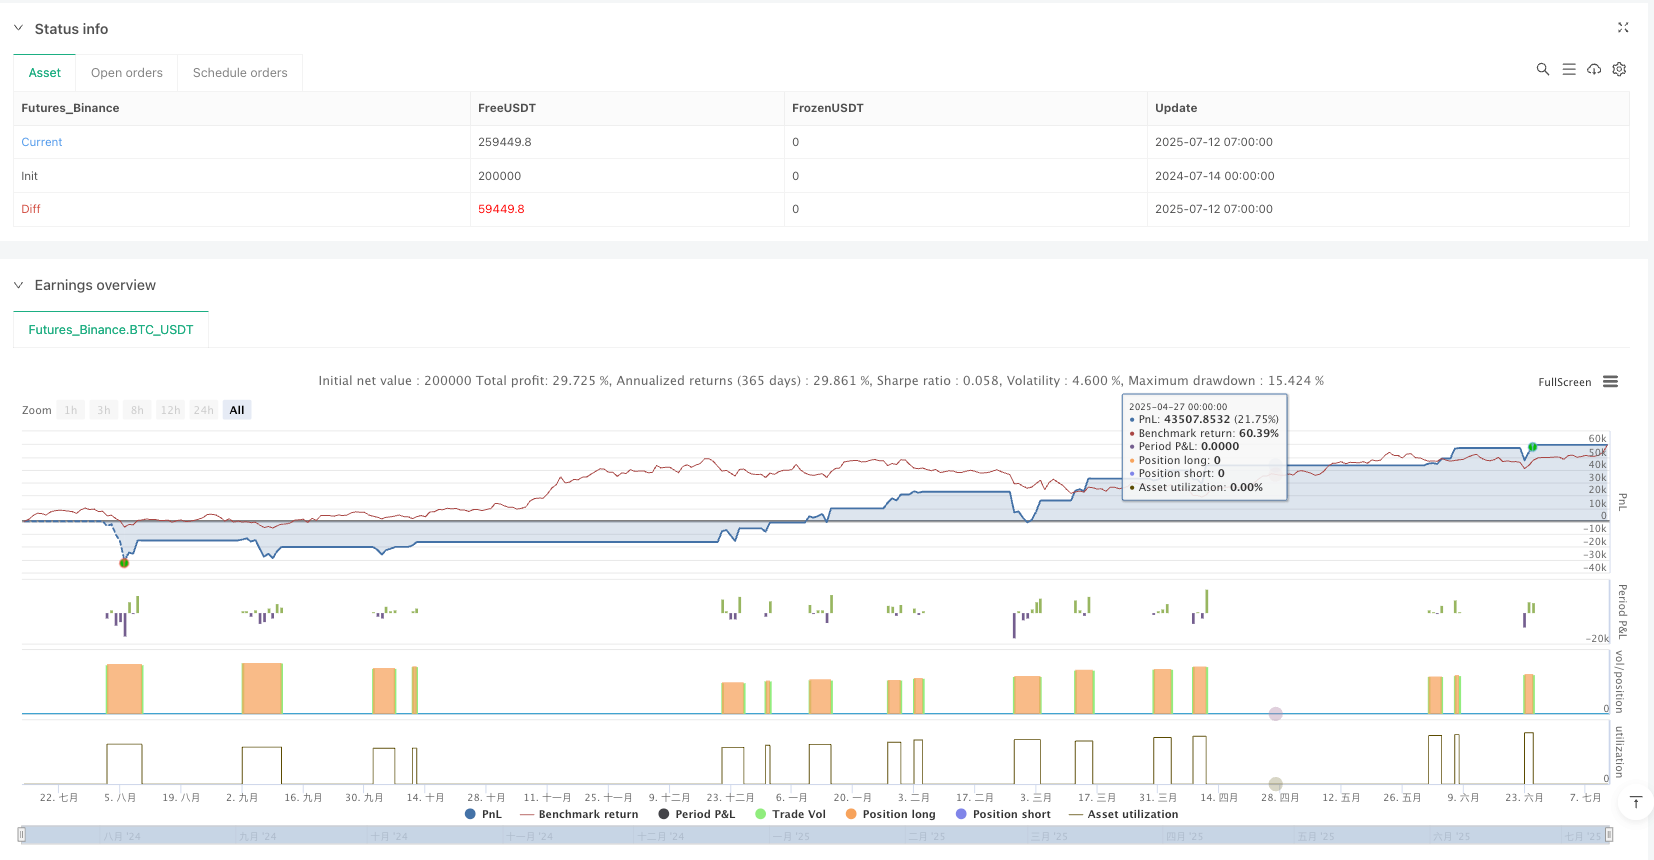Hide the Benchmark return legend series

coord(579,814)
